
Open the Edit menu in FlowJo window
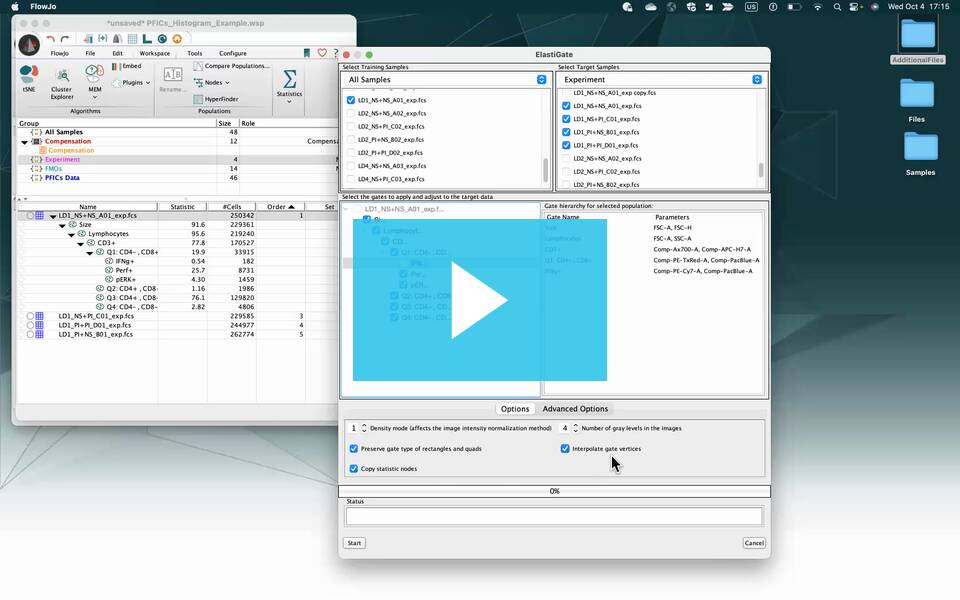[x=118, y=53]
